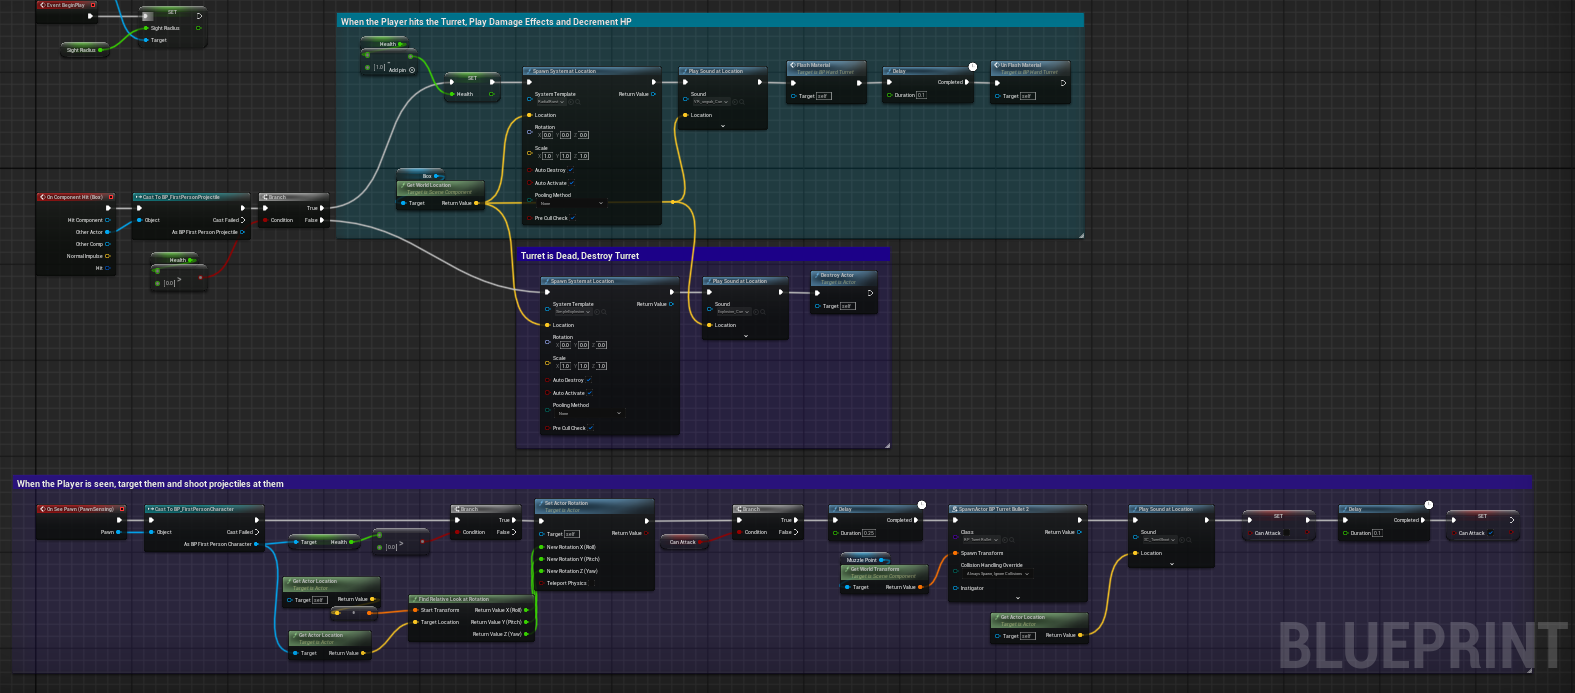Select the 'Turret is Dead, Destroy Turret' comment title
Image resolution: width=1575 pixels, height=693 pixels.
coord(580,256)
